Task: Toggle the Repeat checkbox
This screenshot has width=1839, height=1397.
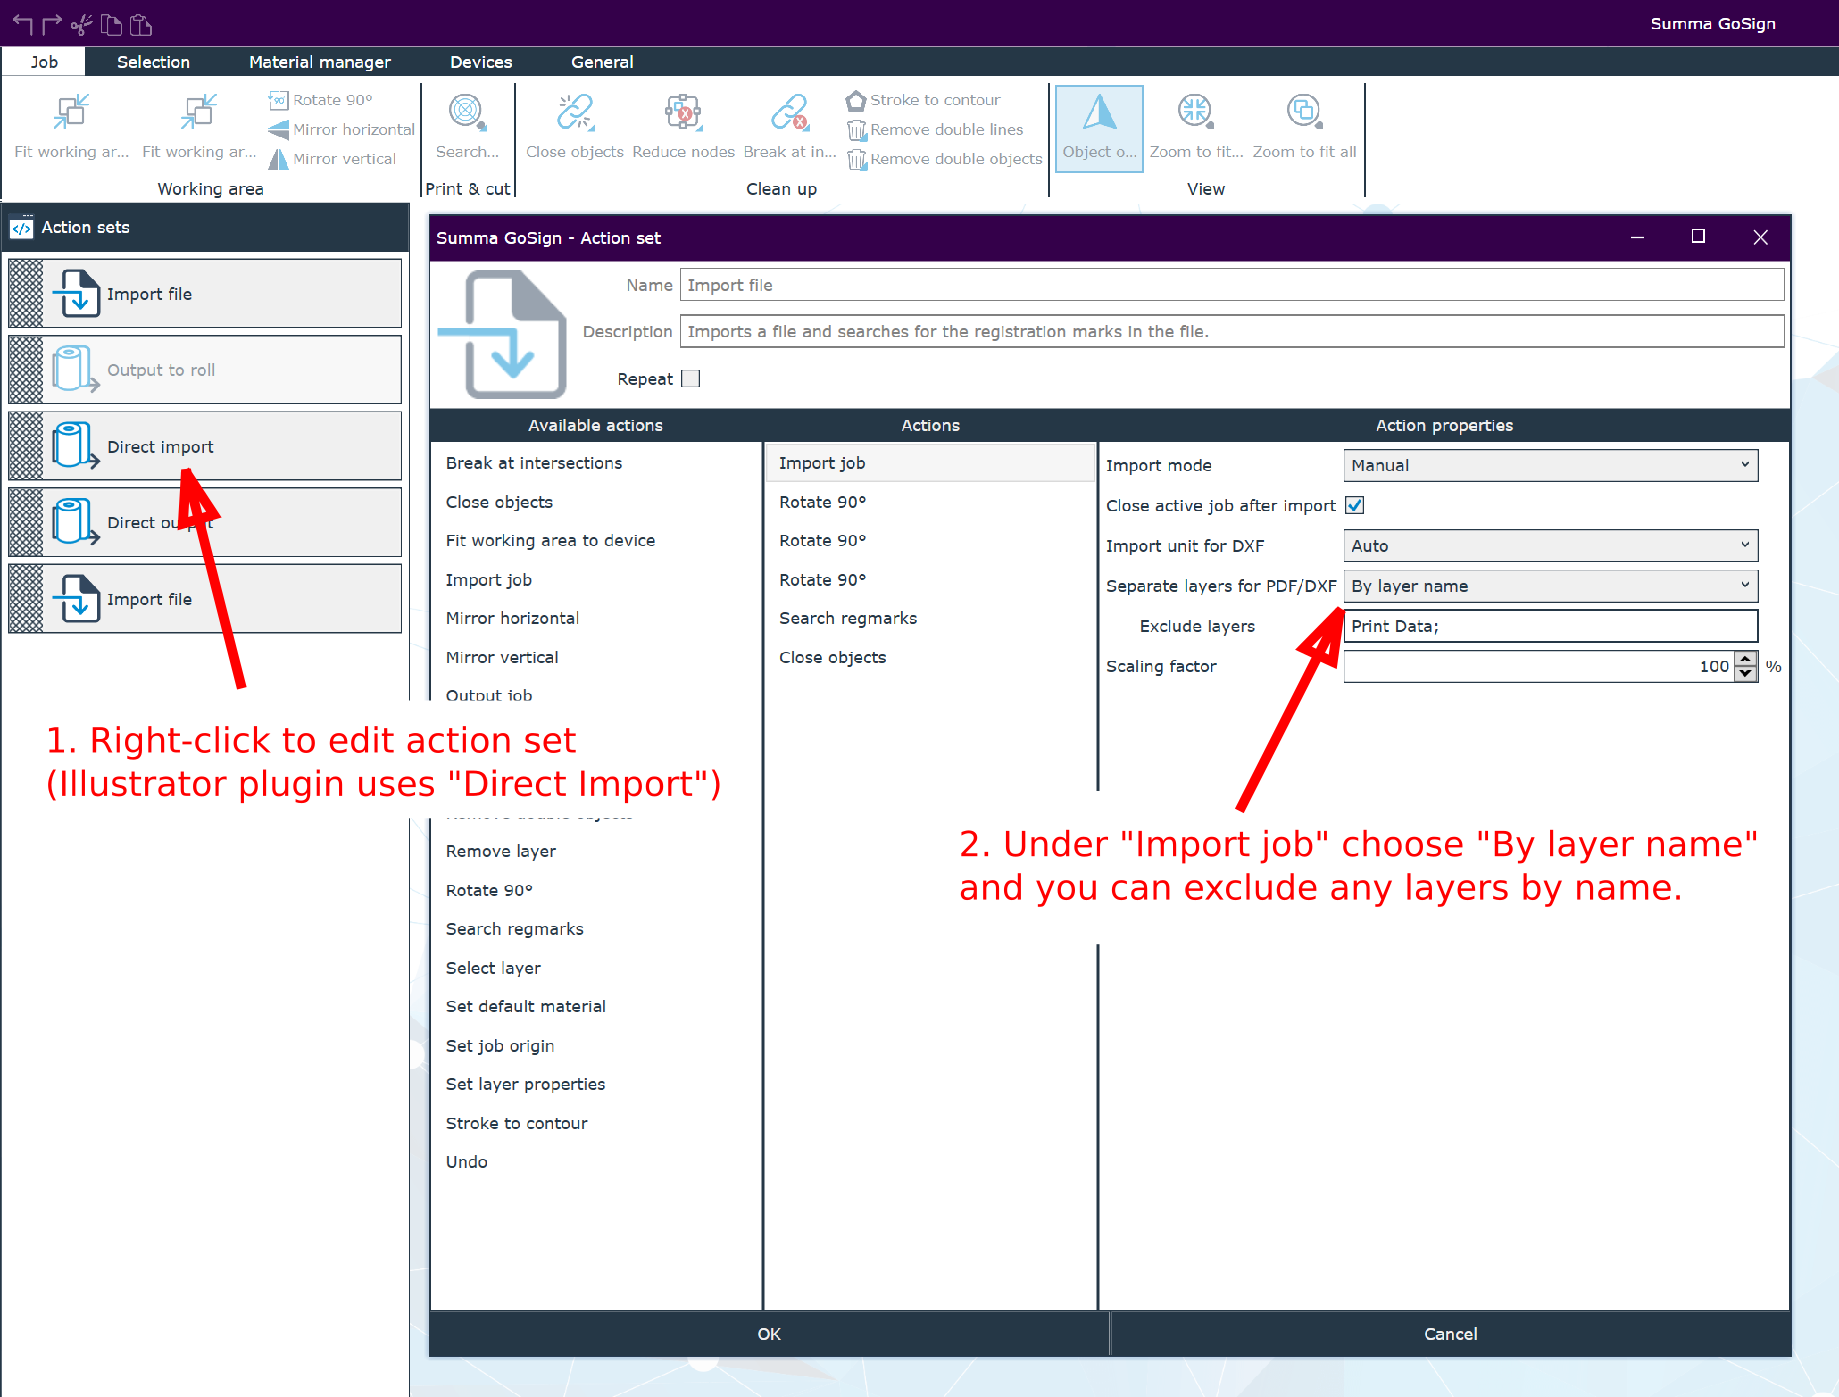Action: [690, 379]
